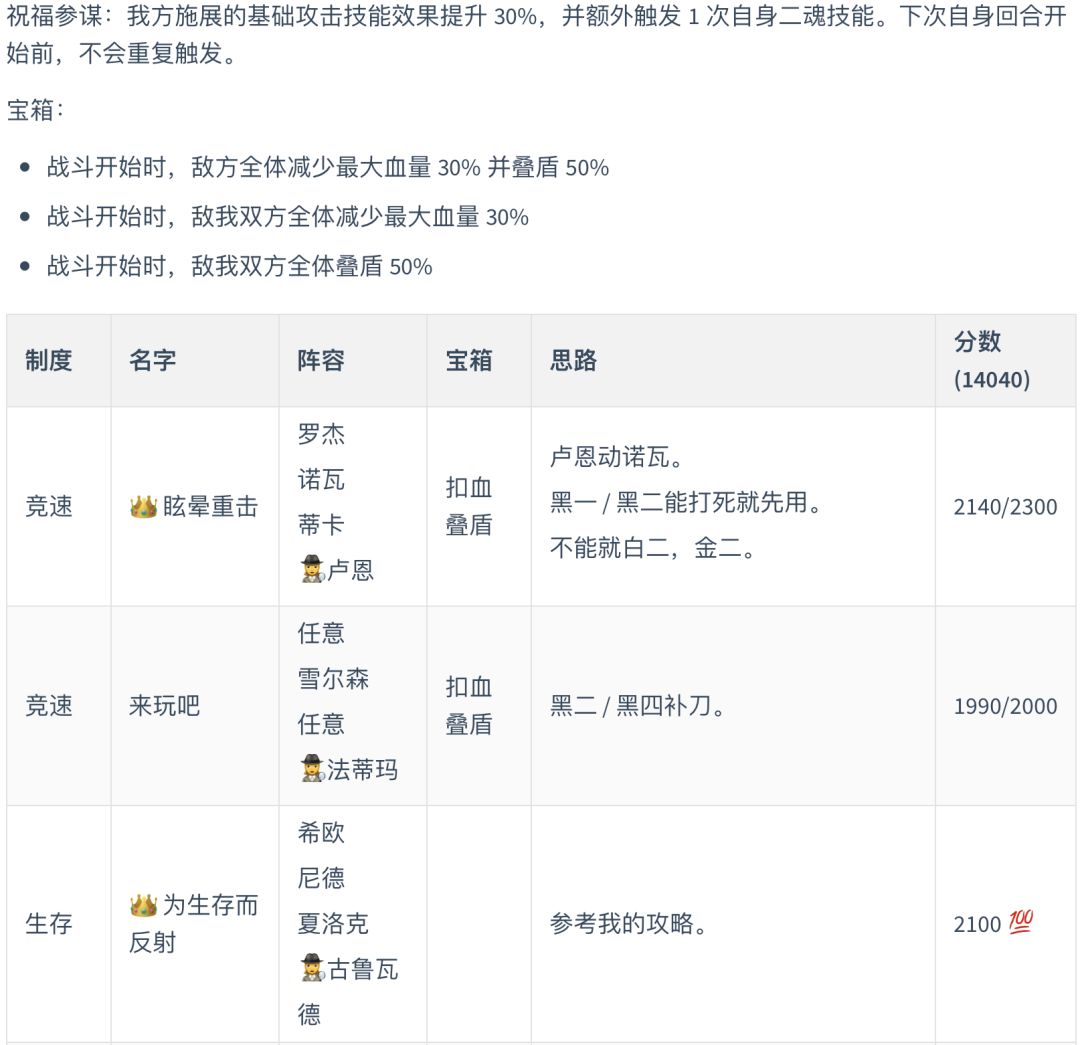
Task: Click the bullet 敌我双方全体减少最大血量 30%
Action: tap(288, 217)
